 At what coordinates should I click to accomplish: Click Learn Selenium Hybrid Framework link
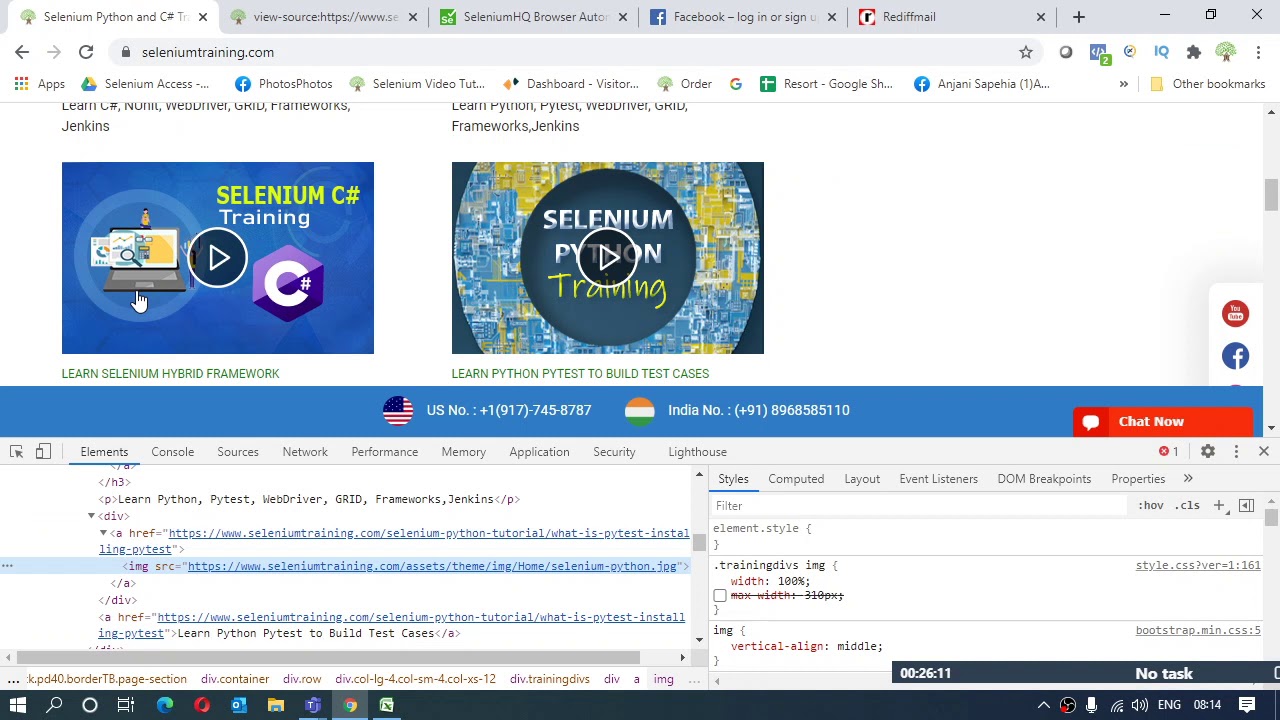pyautogui.click(x=170, y=374)
